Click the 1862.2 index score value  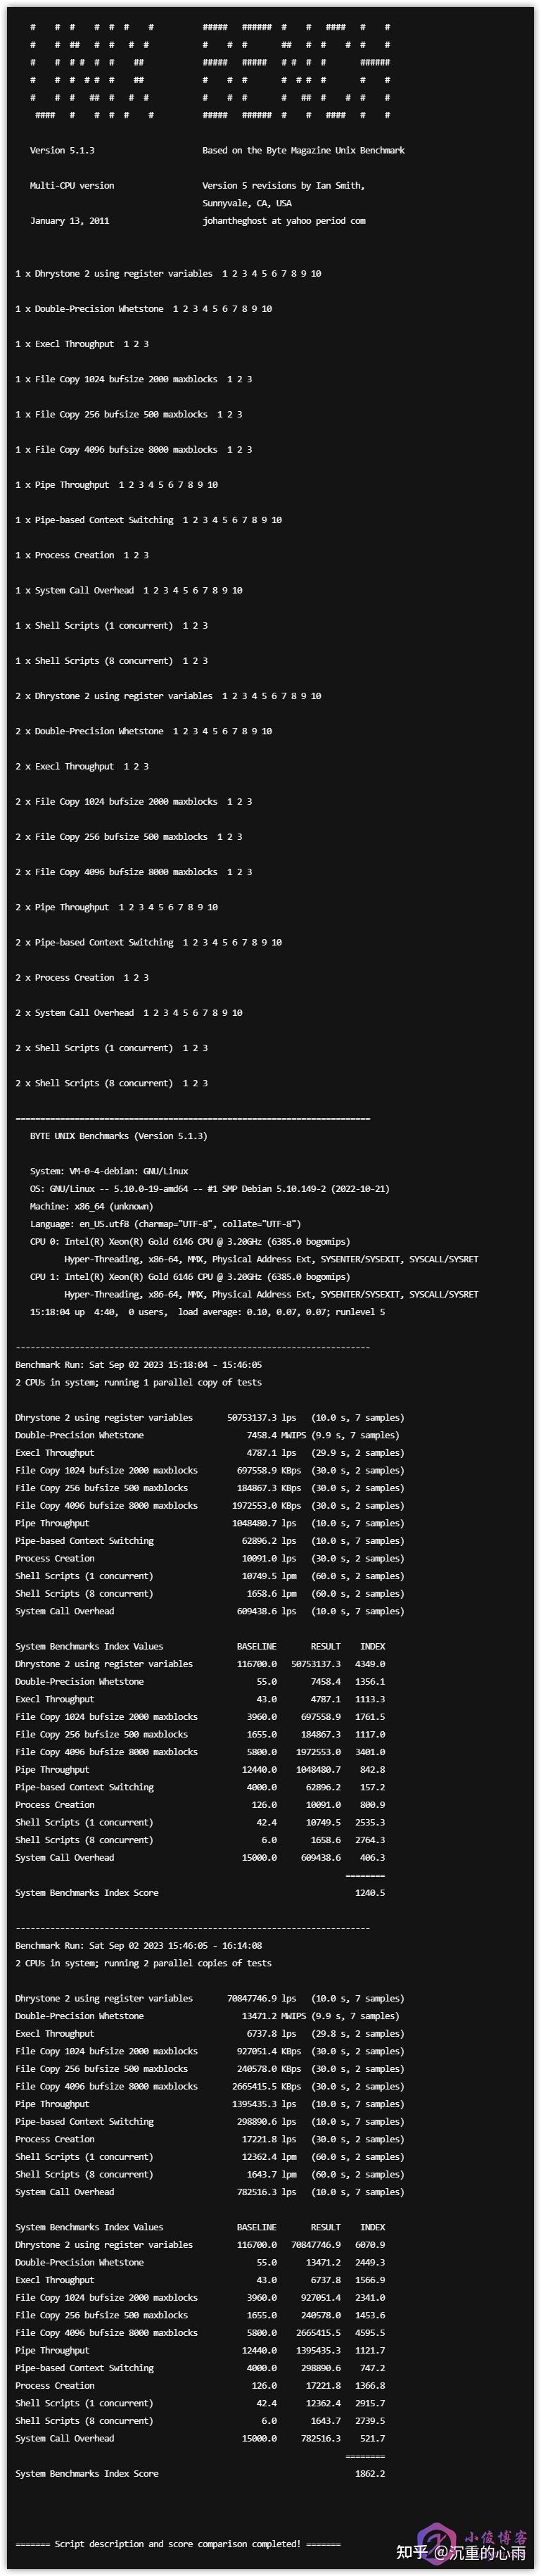click(369, 2473)
